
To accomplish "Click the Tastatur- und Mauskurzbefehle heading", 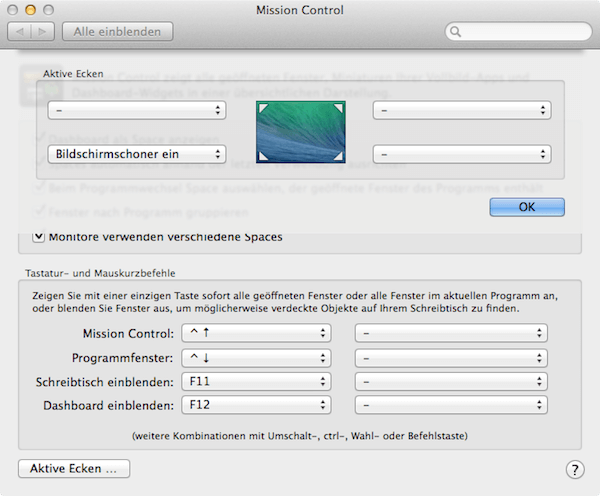I will click(100, 273).
